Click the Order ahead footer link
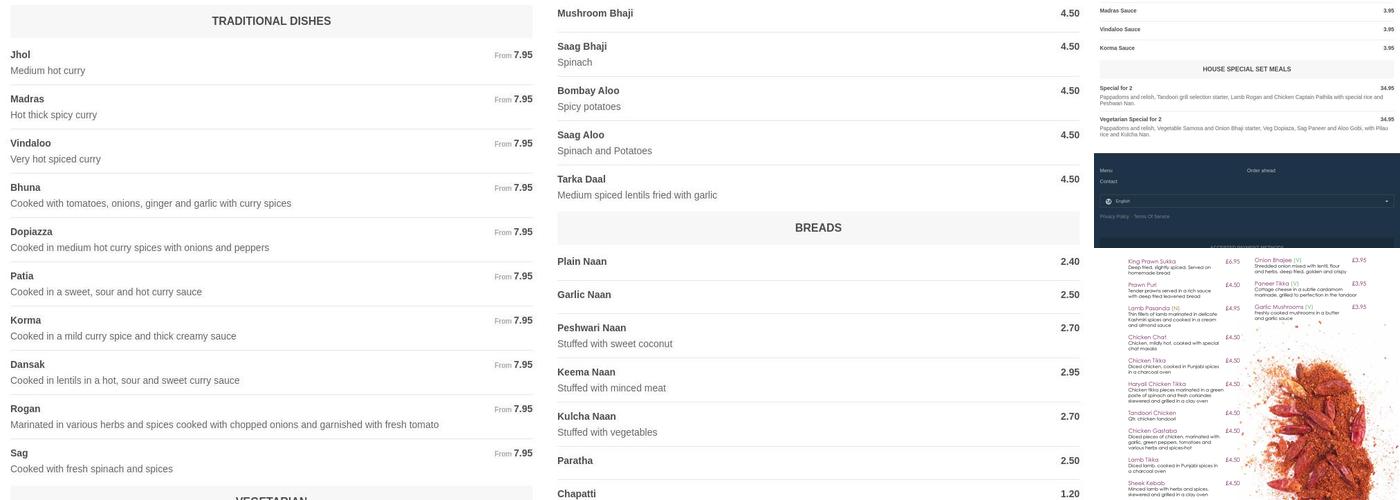 click(x=1260, y=170)
